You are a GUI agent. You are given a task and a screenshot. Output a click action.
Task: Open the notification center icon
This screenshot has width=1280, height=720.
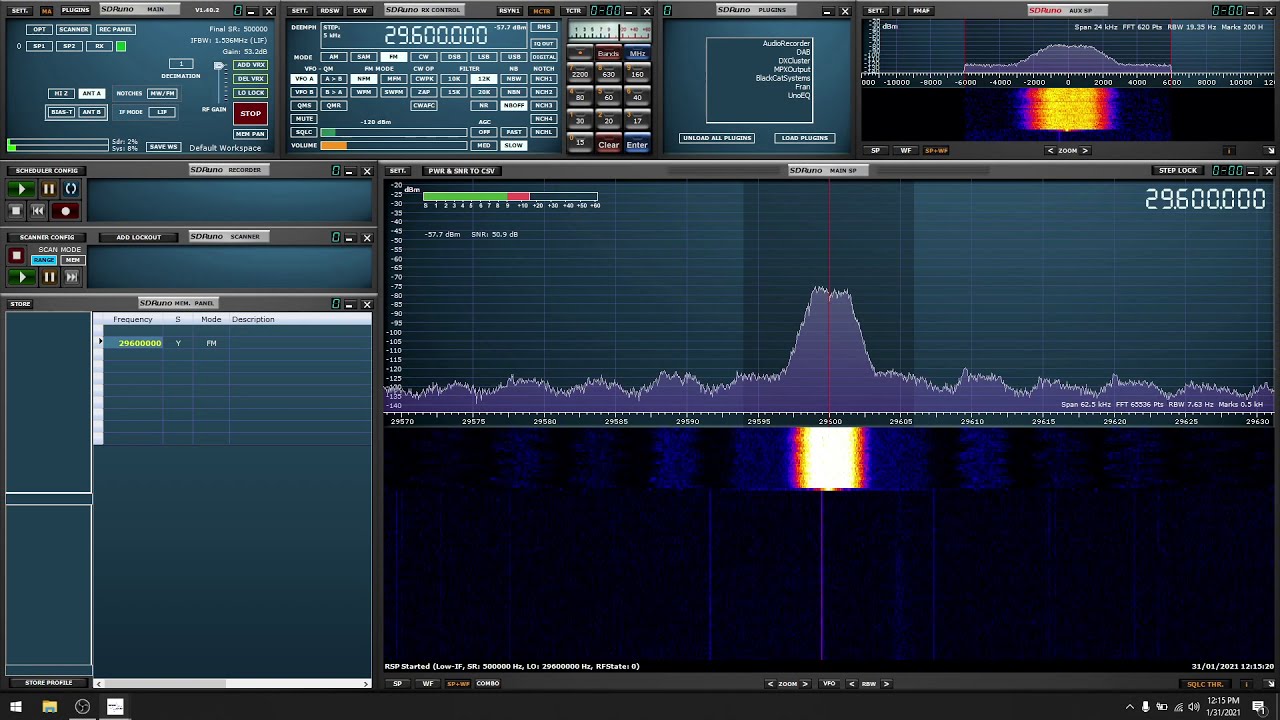pos(1259,707)
